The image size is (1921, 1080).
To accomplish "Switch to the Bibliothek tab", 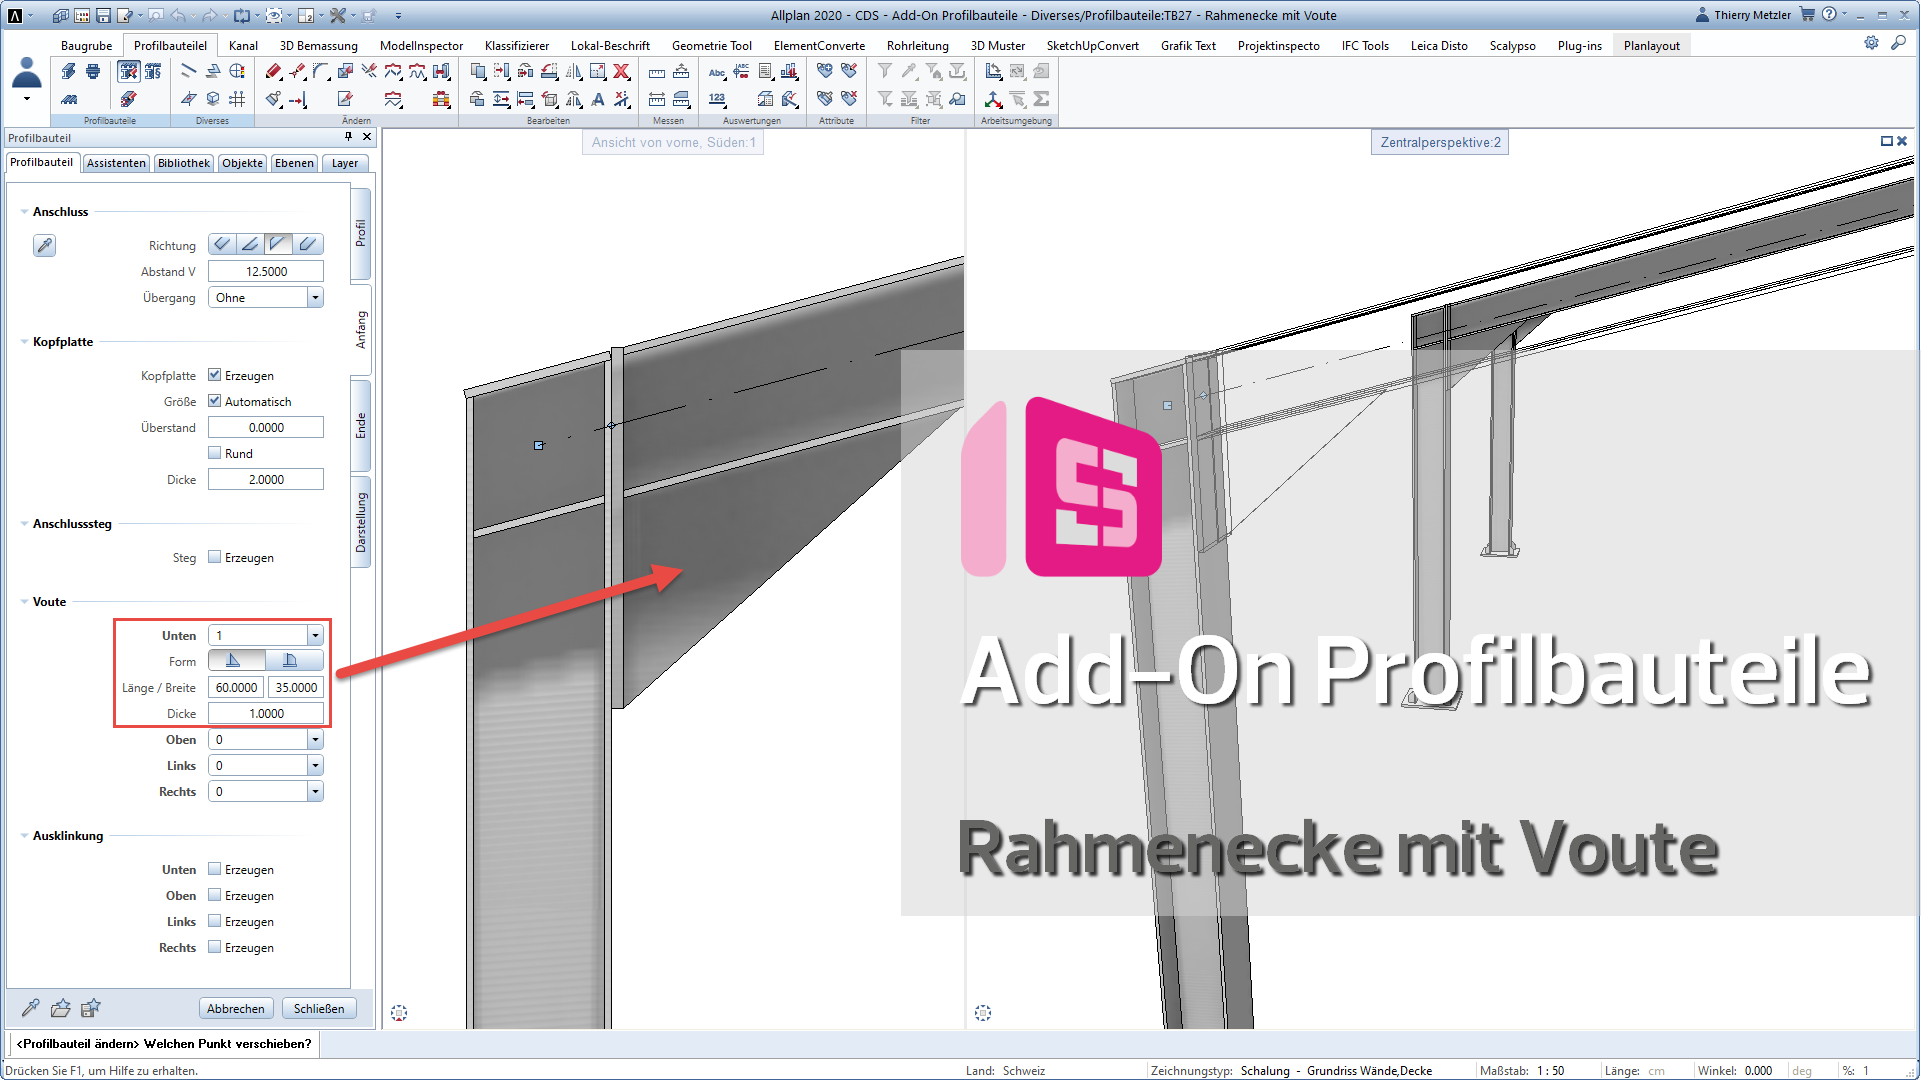I will pos(183,162).
